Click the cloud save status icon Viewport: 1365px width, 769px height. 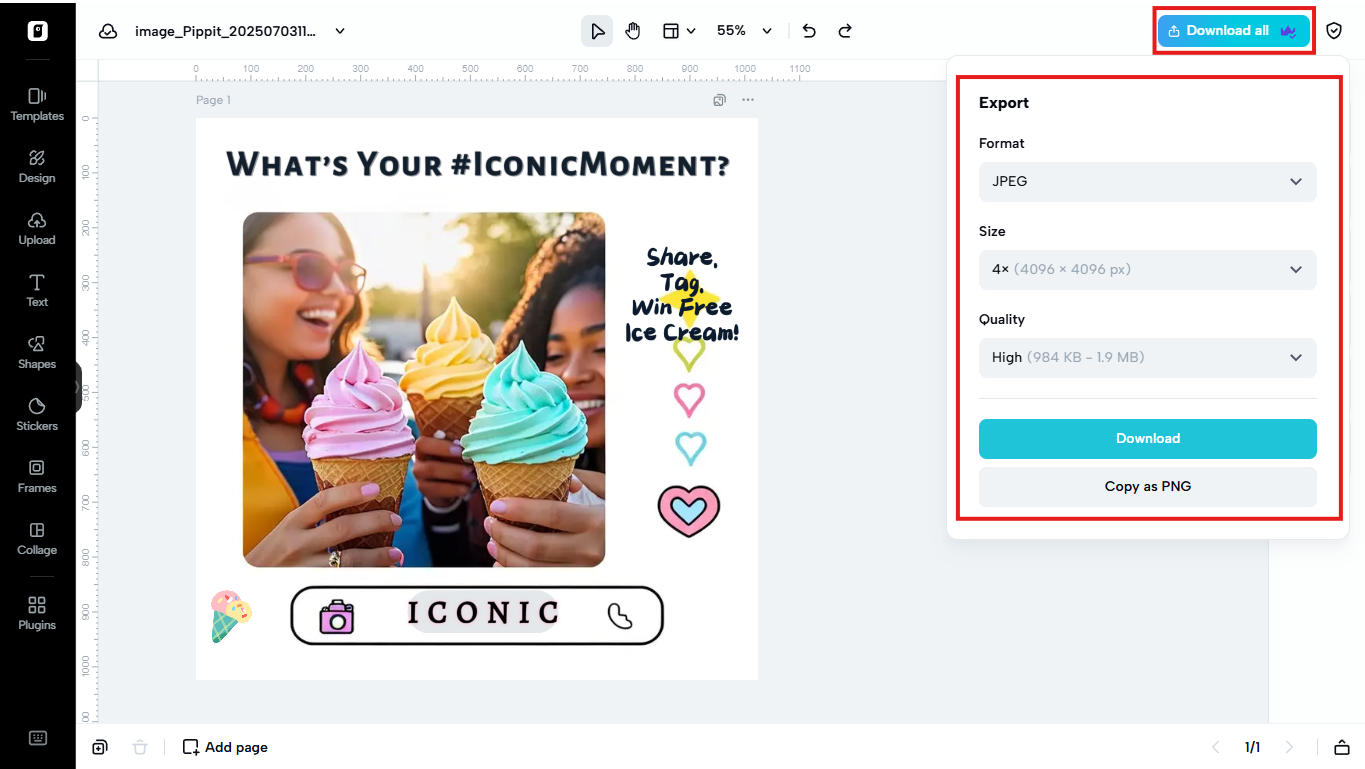108,31
